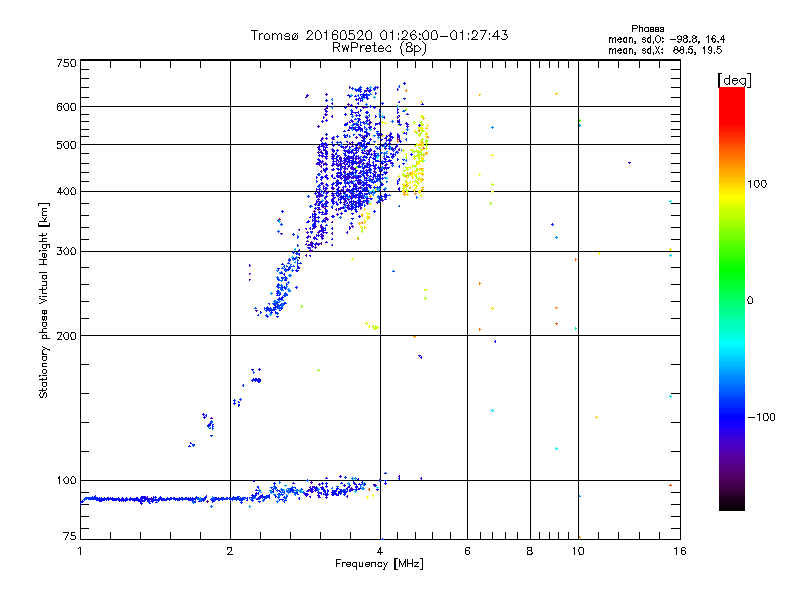Click the "400" height axis tick label

pos(66,191)
